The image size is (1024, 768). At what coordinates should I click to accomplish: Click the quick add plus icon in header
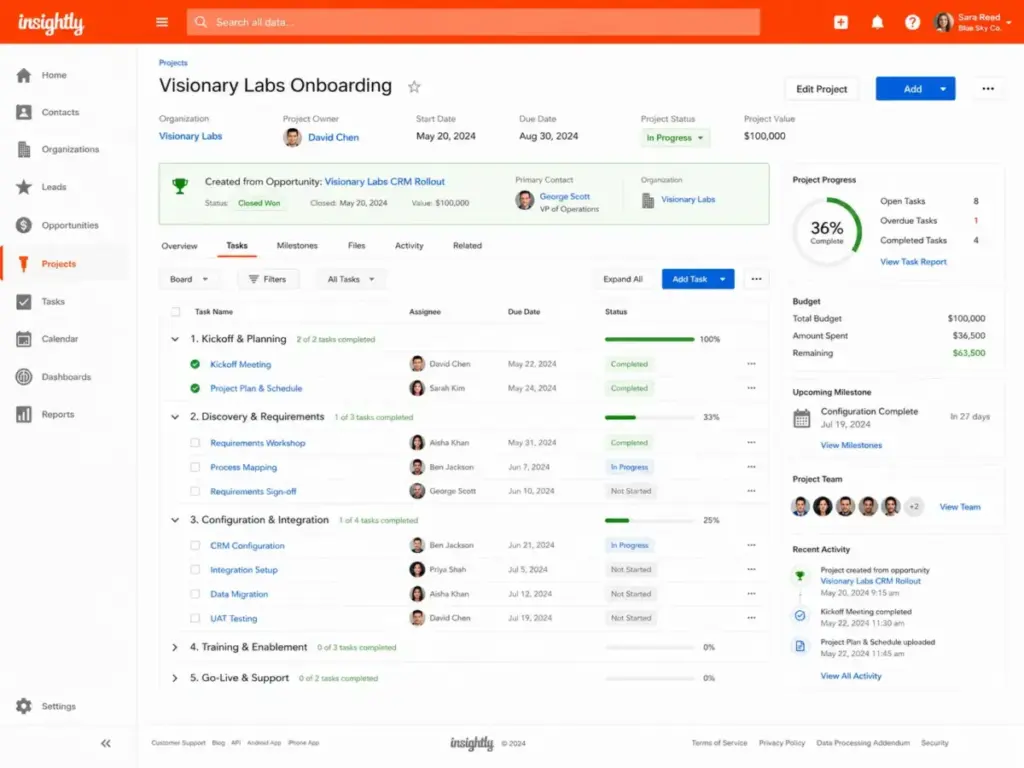click(841, 22)
